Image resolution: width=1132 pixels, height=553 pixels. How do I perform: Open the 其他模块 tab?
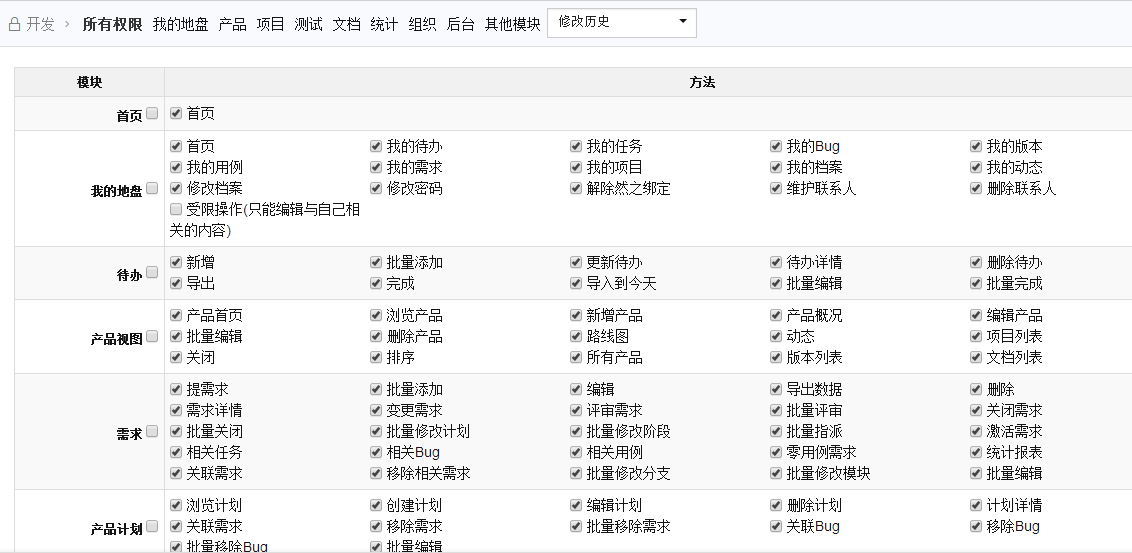coord(512,24)
